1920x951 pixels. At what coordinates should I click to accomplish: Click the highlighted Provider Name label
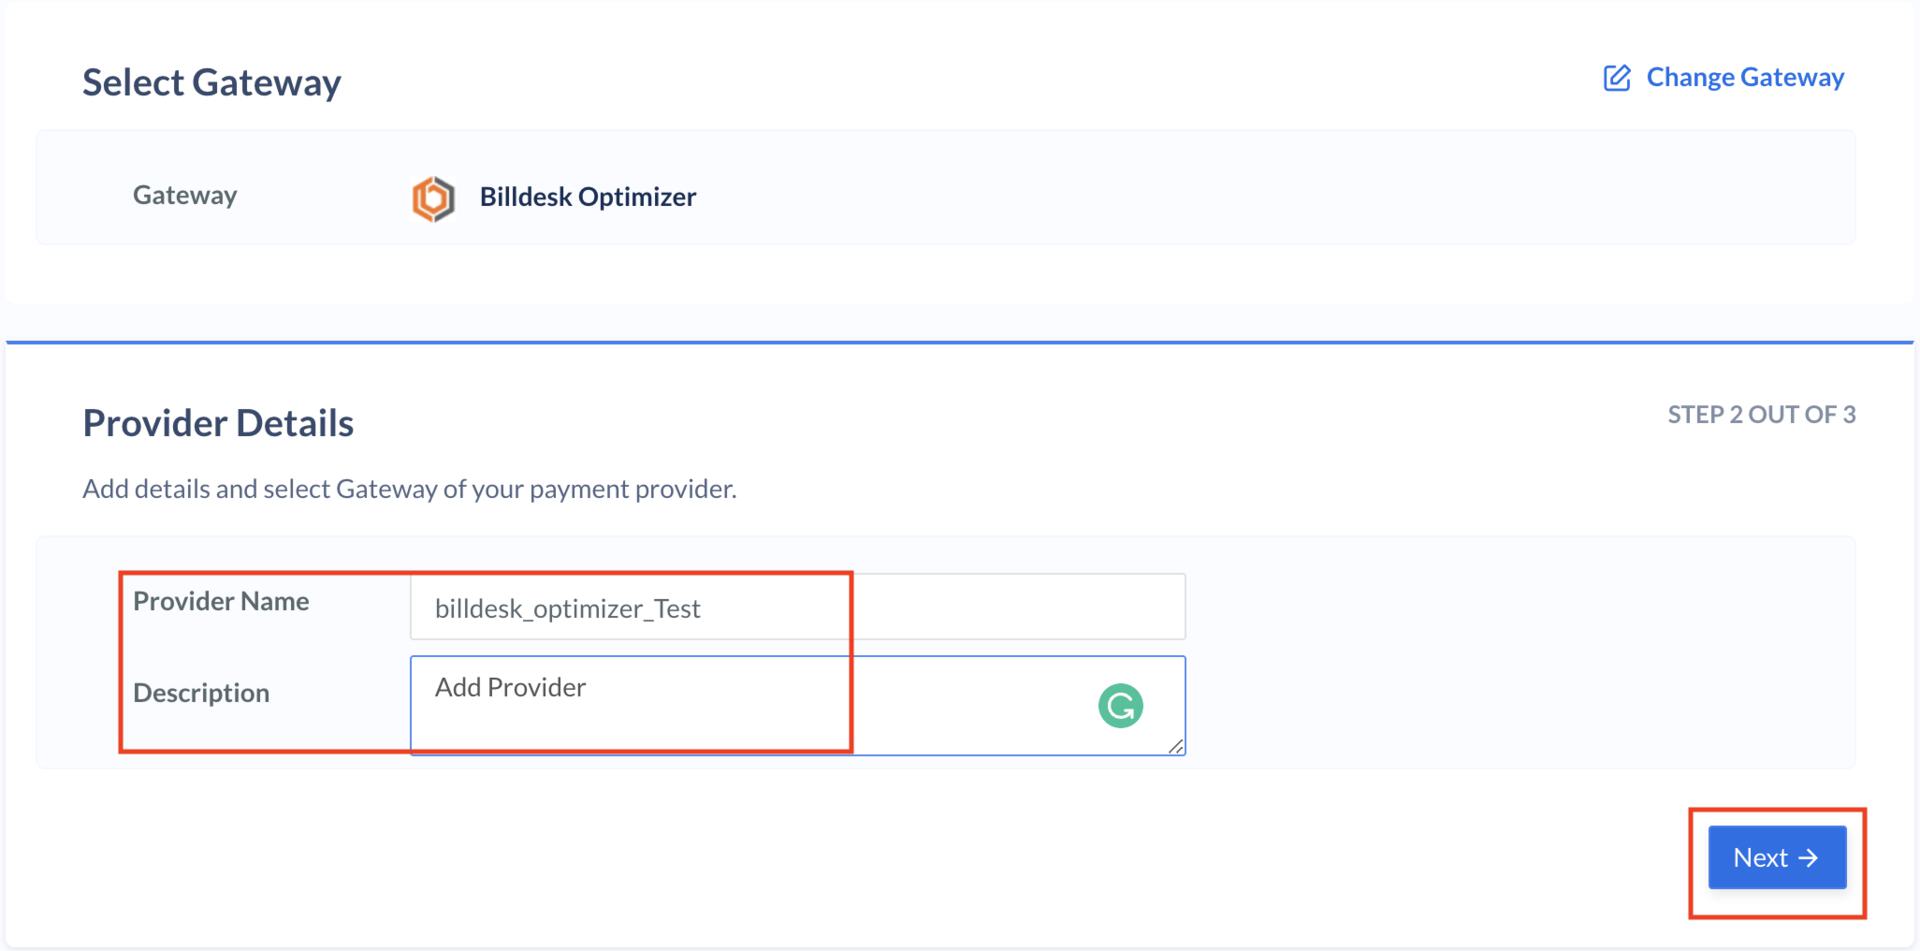click(221, 601)
